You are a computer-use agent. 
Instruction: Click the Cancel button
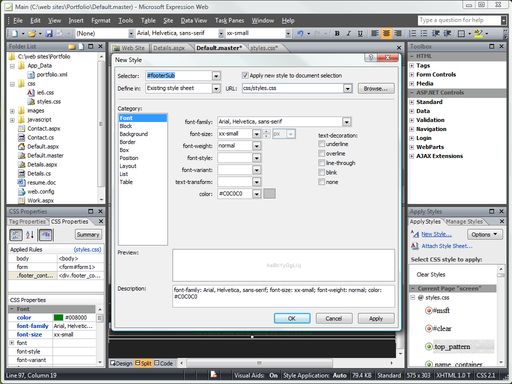334,318
